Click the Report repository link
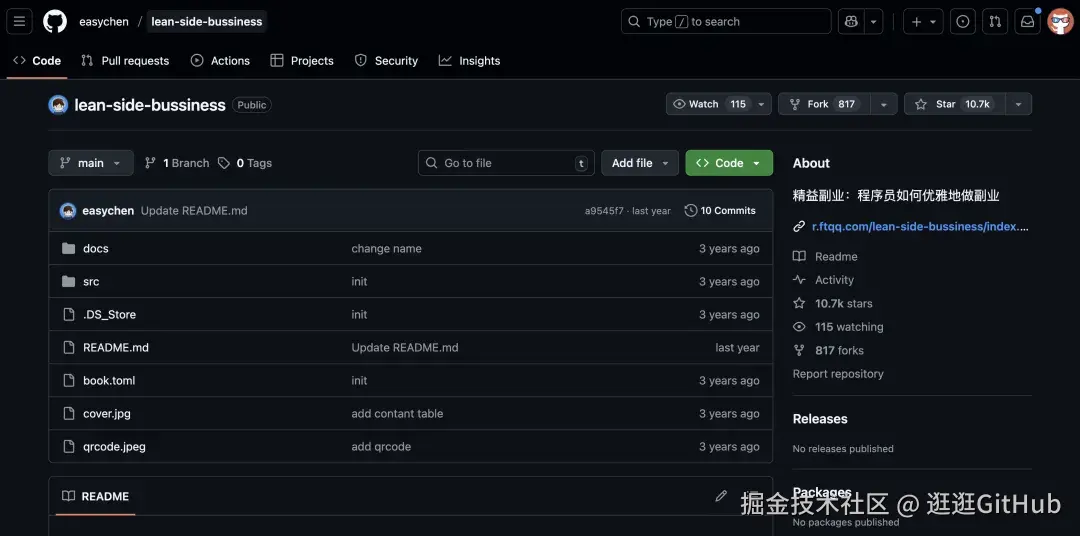This screenshot has height=536, width=1080. click(838, 374)
